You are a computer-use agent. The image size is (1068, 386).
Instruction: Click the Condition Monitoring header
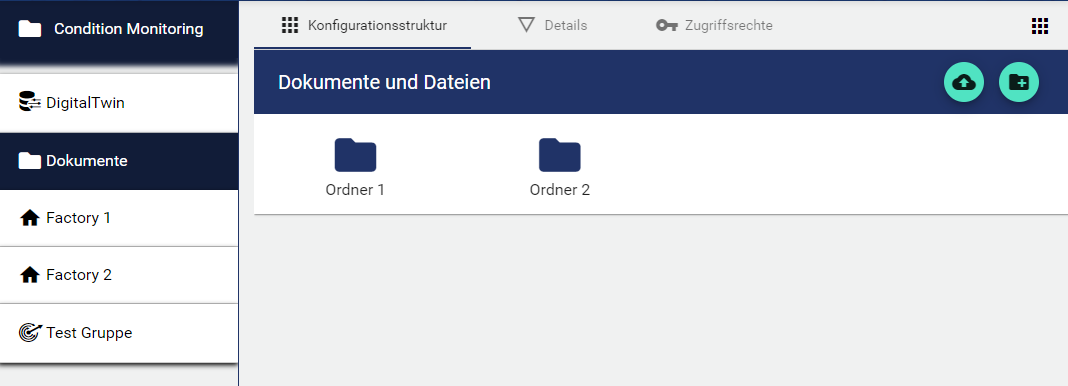point(119,29)
